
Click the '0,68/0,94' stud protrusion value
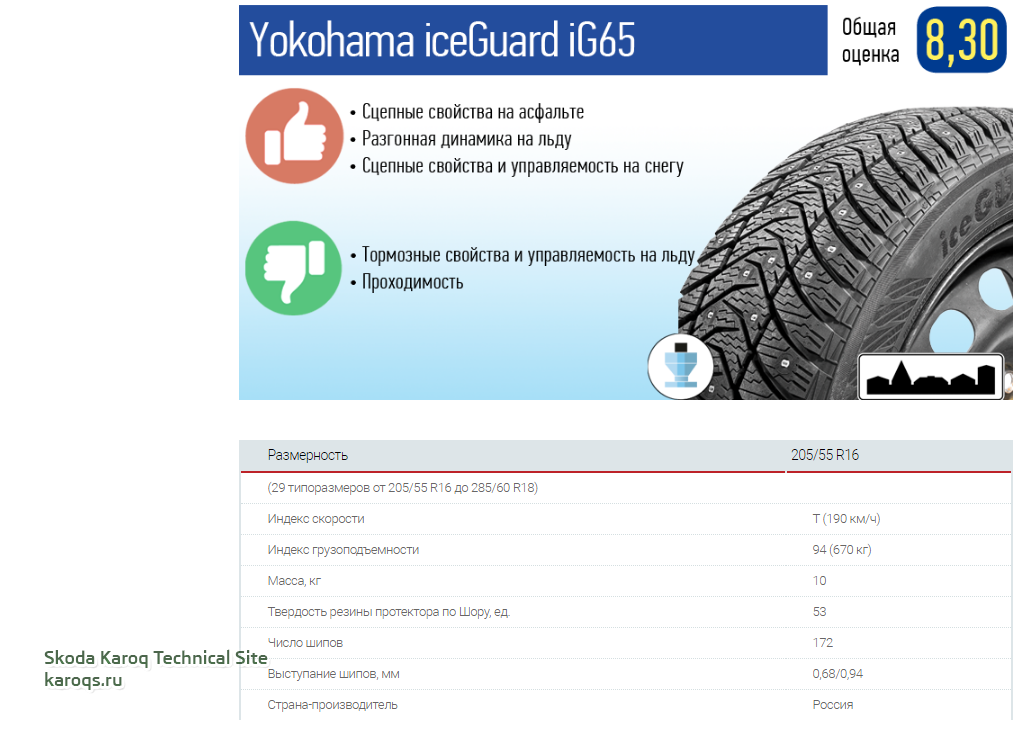click(x=838, y=674)
